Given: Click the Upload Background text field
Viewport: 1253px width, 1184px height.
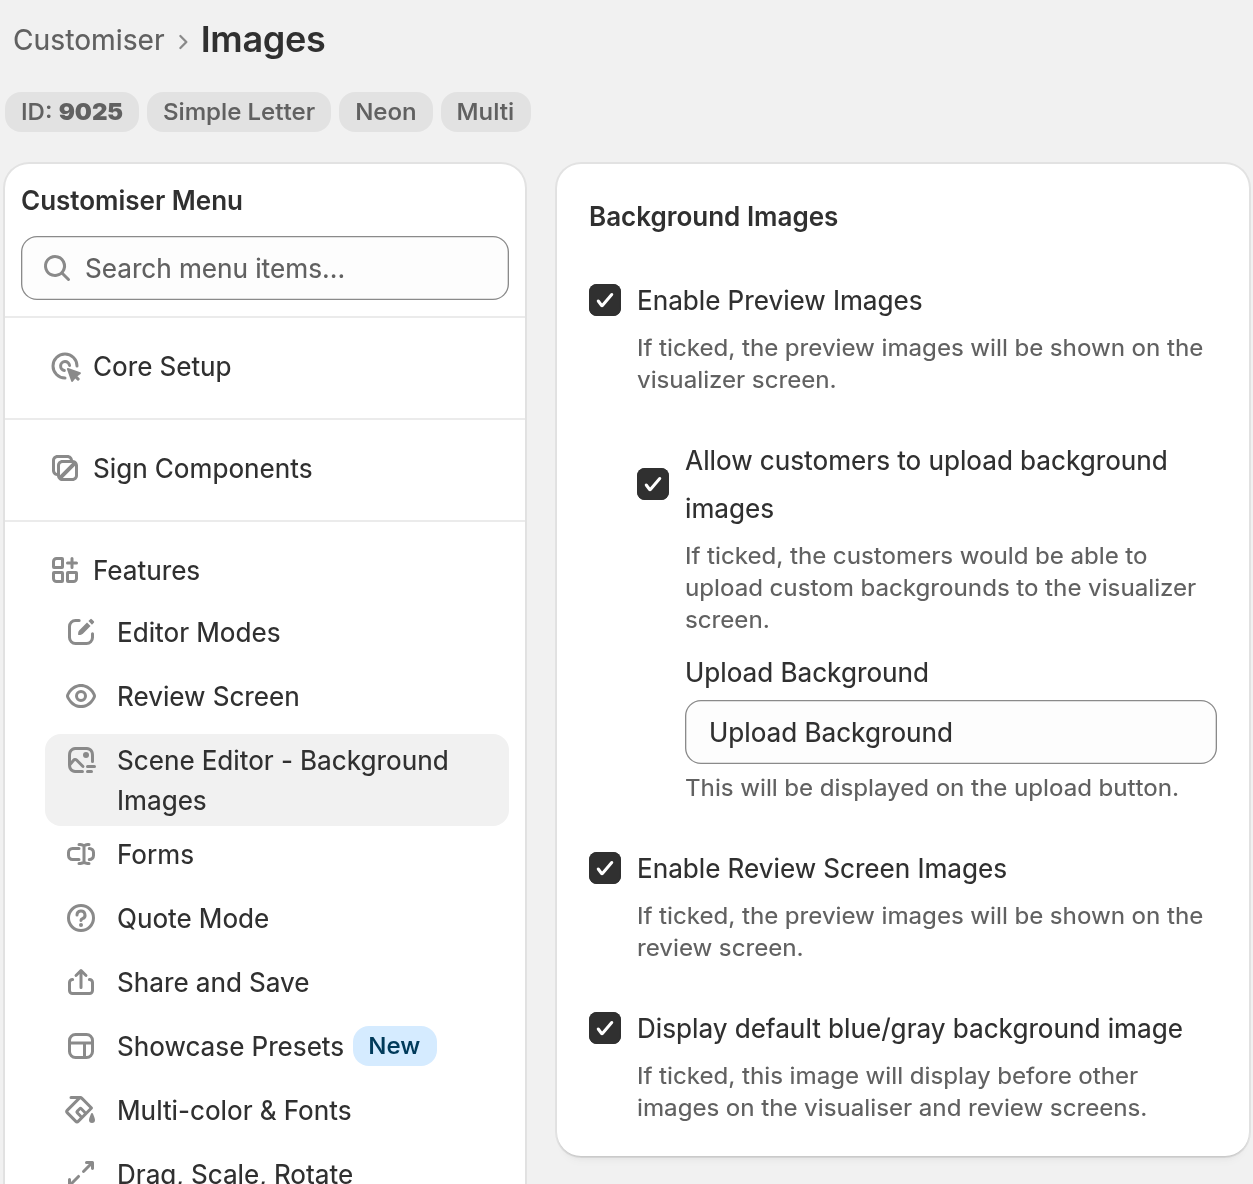Looking at the screenshot, I should pos(951,732).
